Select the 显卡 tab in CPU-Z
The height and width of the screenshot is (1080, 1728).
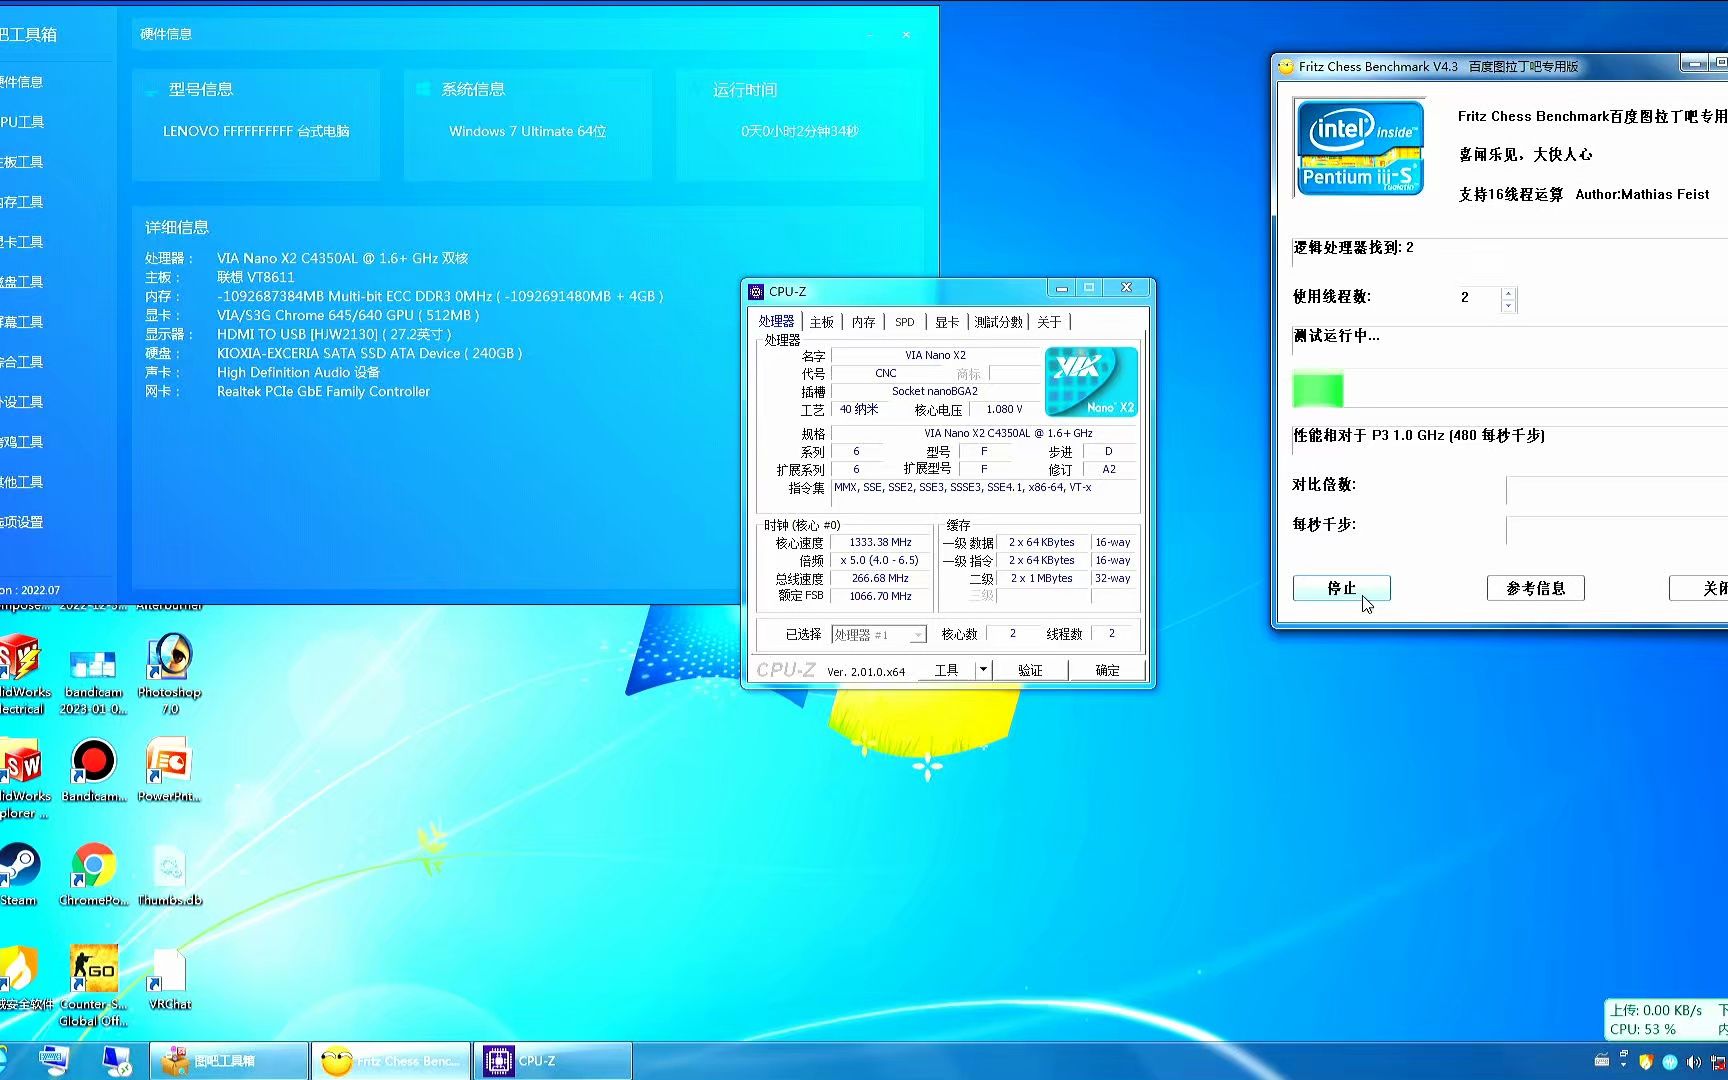coord(946,321)
